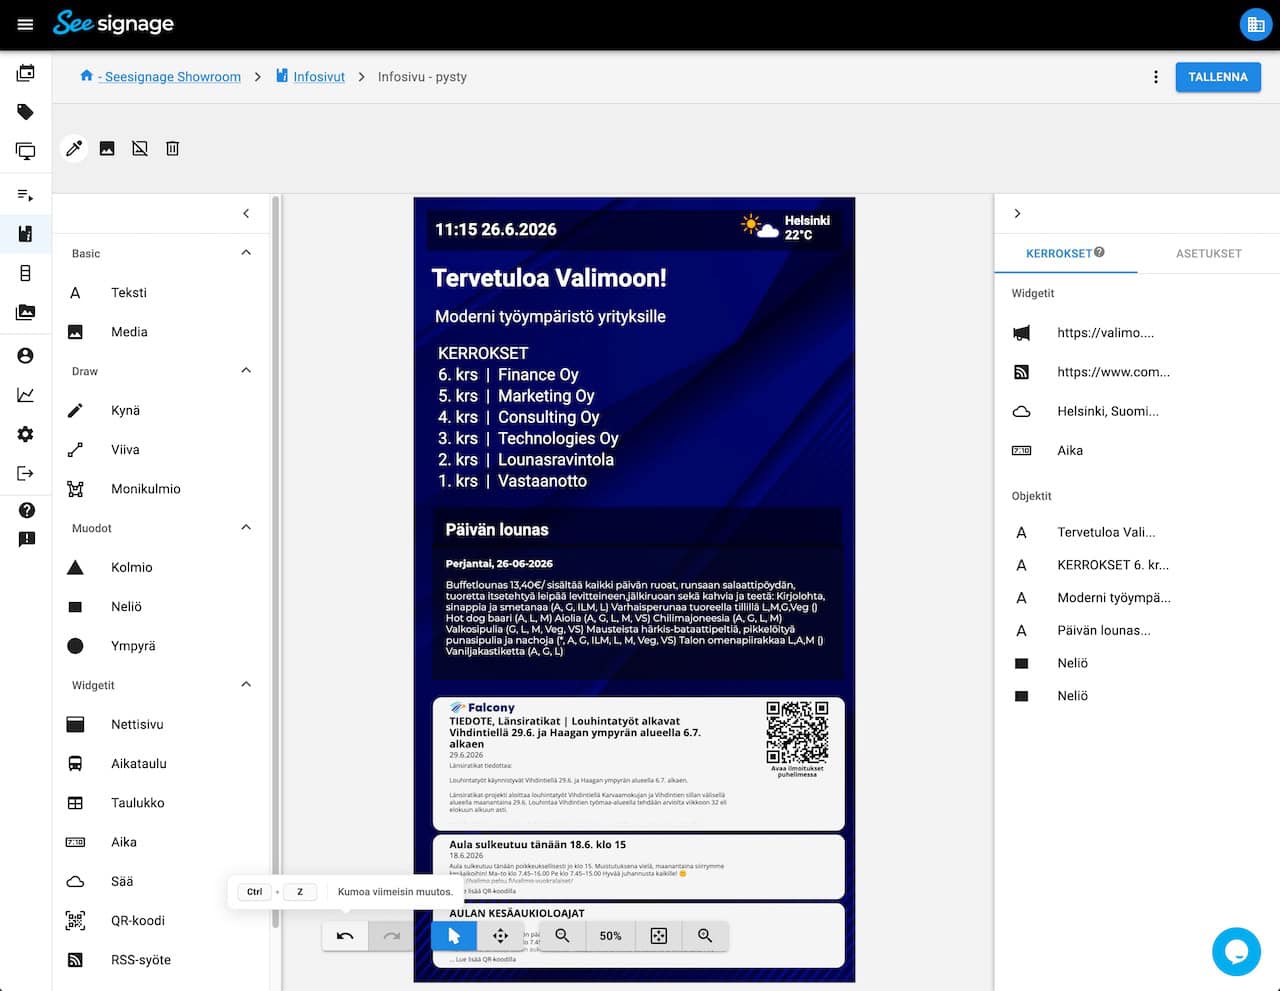1280x991 pixels.
Task: Click the zoom out magnifier
Action: click(x=563, y=936)
